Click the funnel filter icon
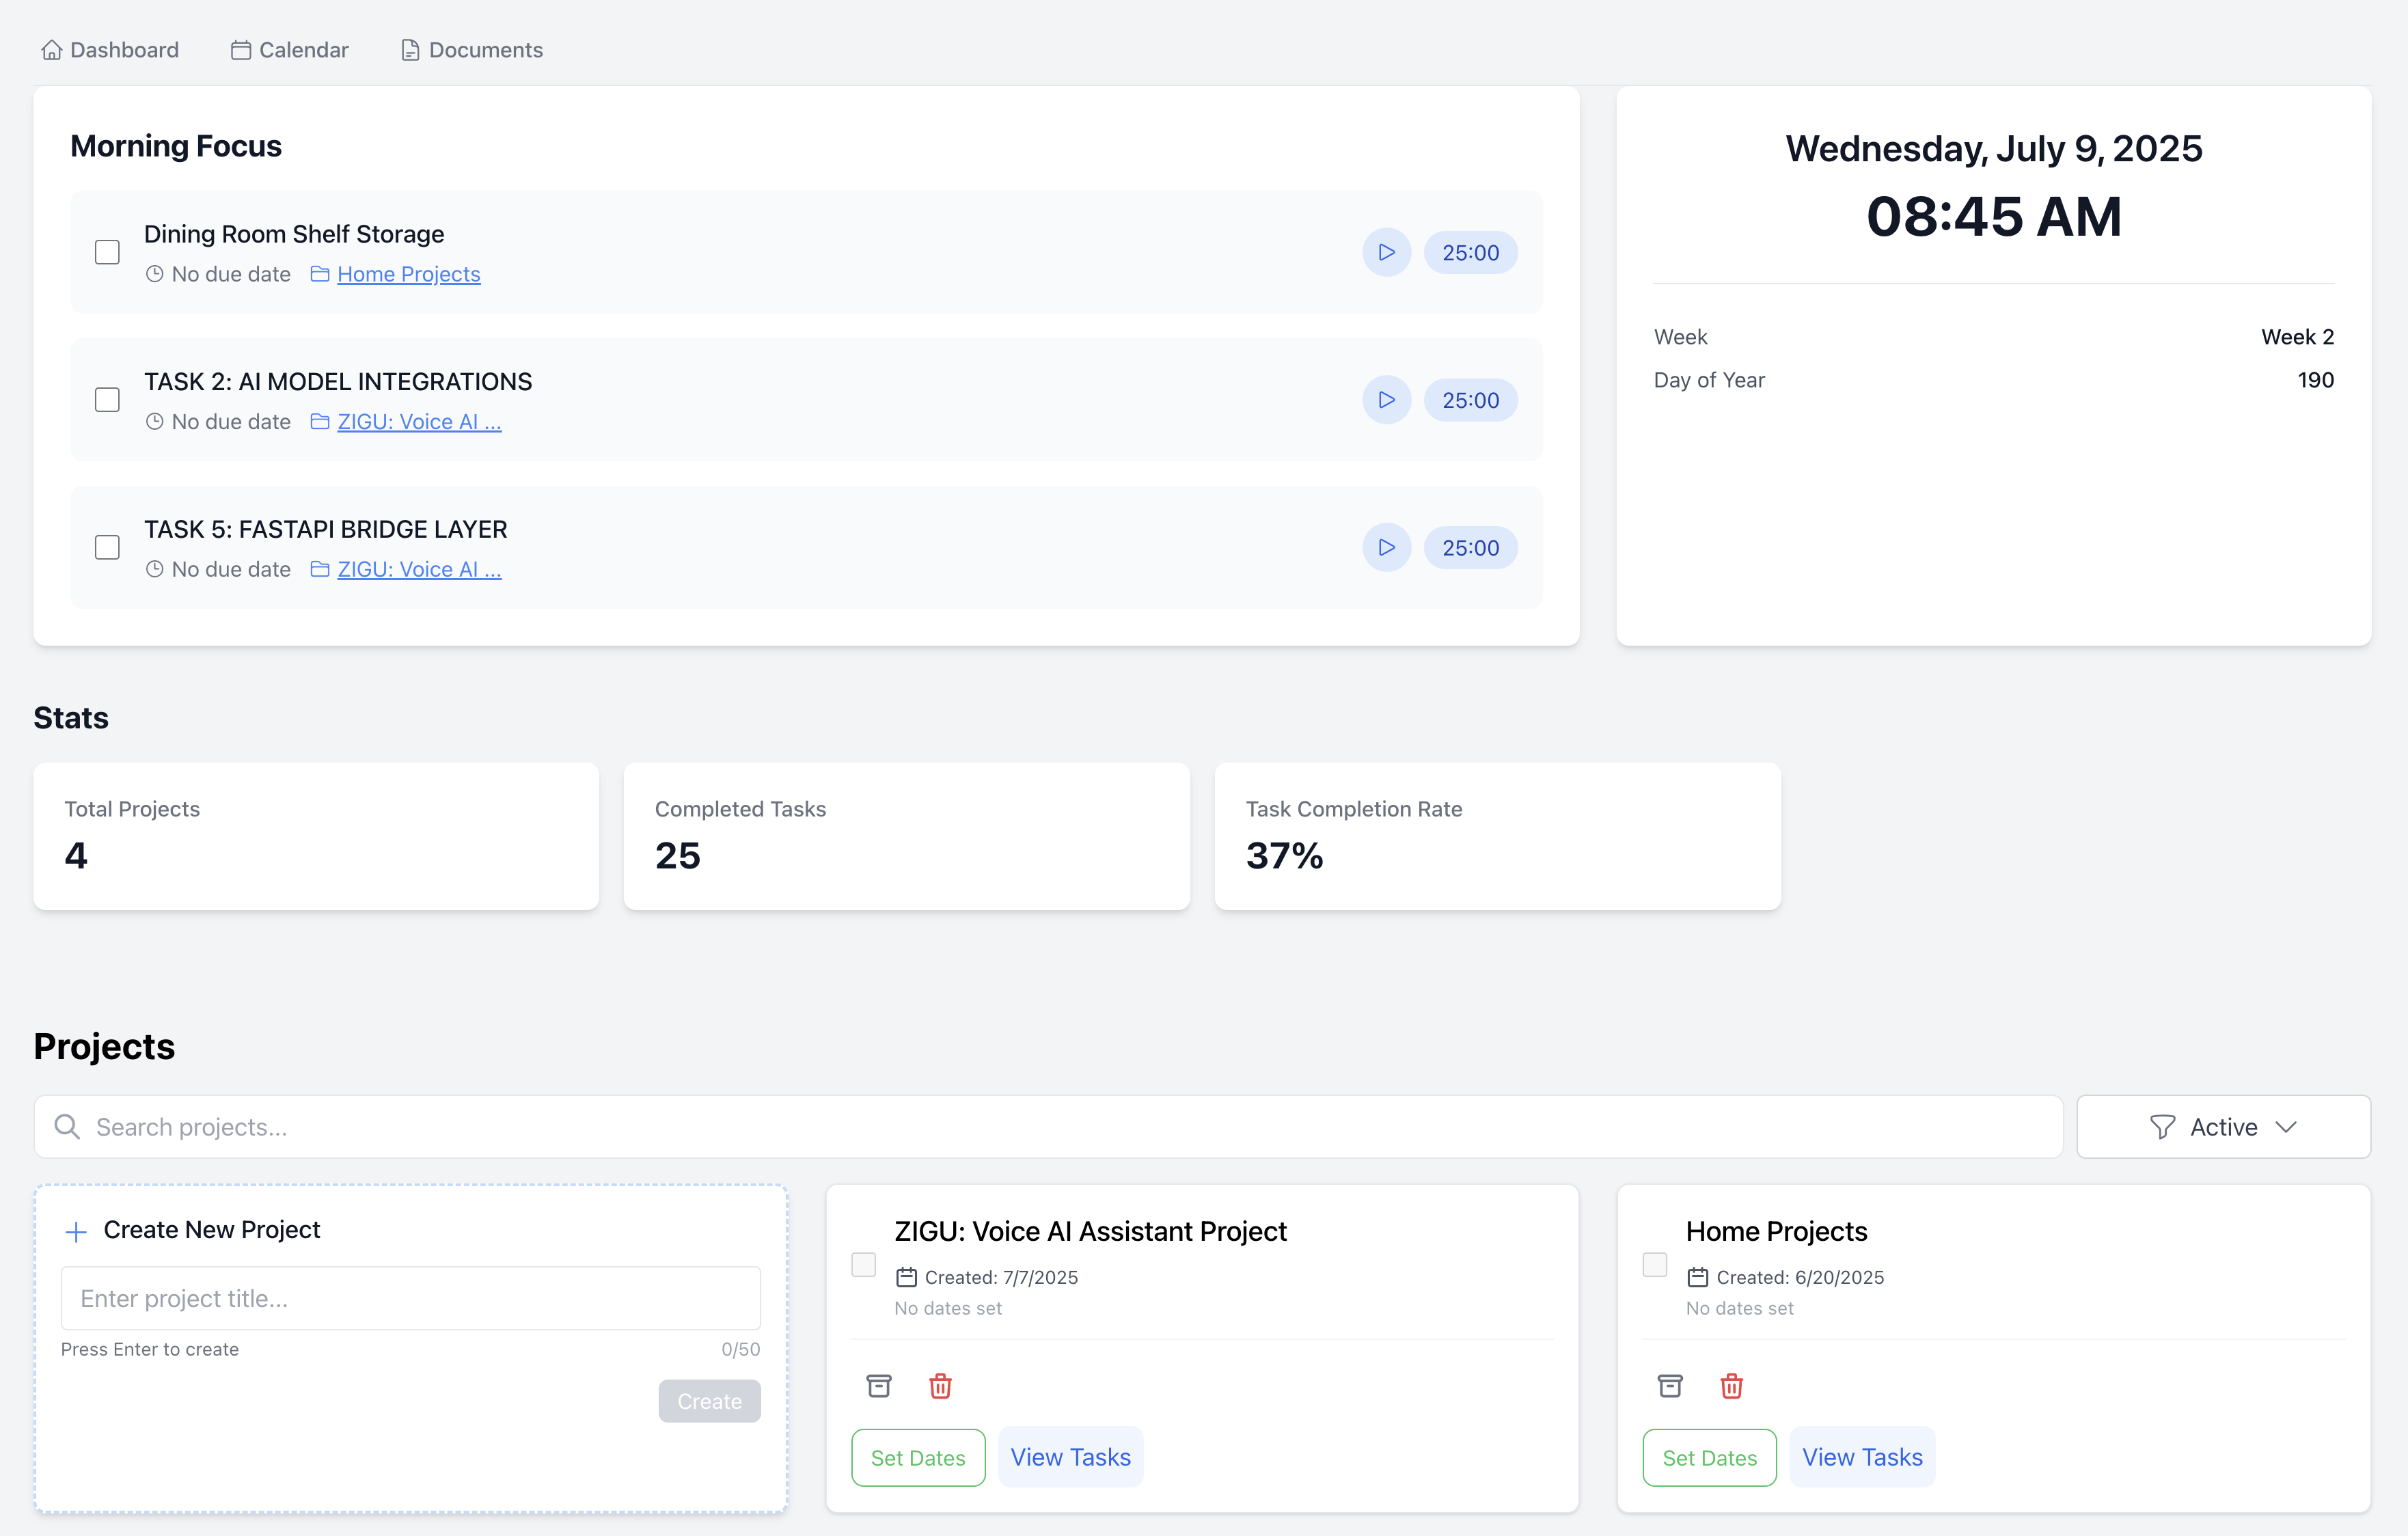The width and height of the screenshot is (2408, 1536). pos(2162,1127)
